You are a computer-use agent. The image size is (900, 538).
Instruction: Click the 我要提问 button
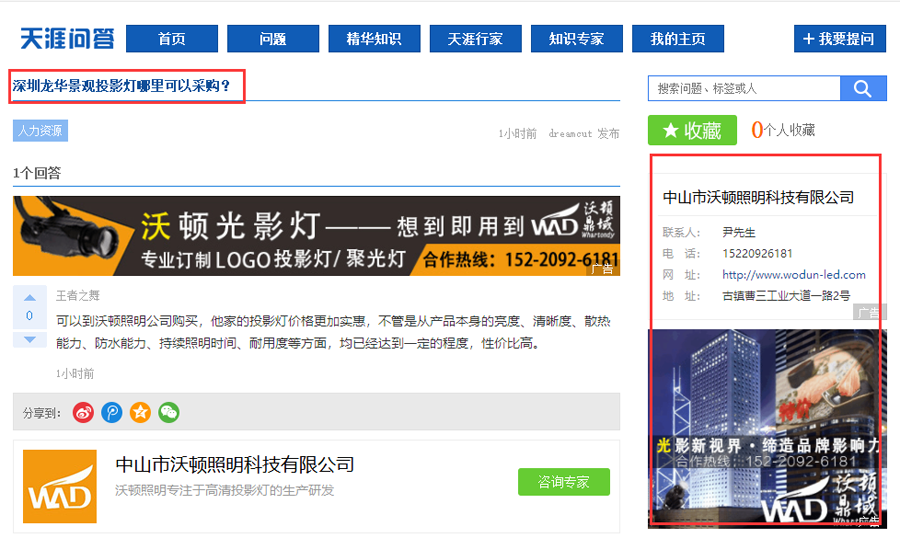coord(840,38)
